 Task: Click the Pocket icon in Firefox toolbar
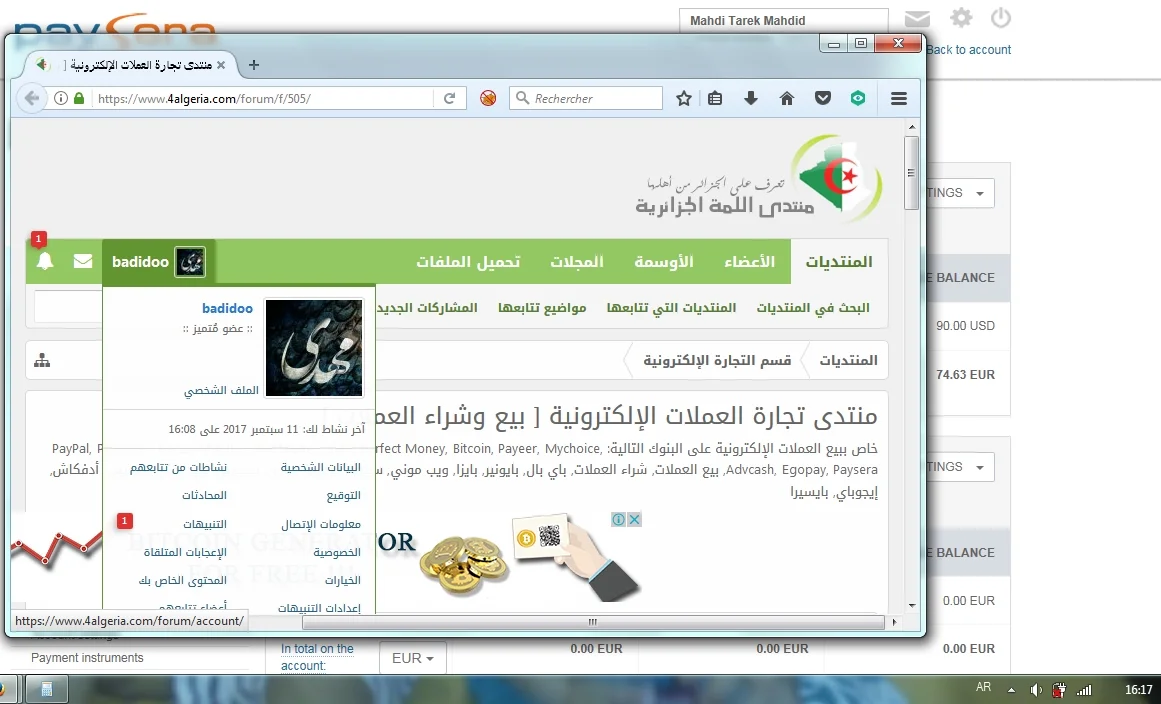822,98
